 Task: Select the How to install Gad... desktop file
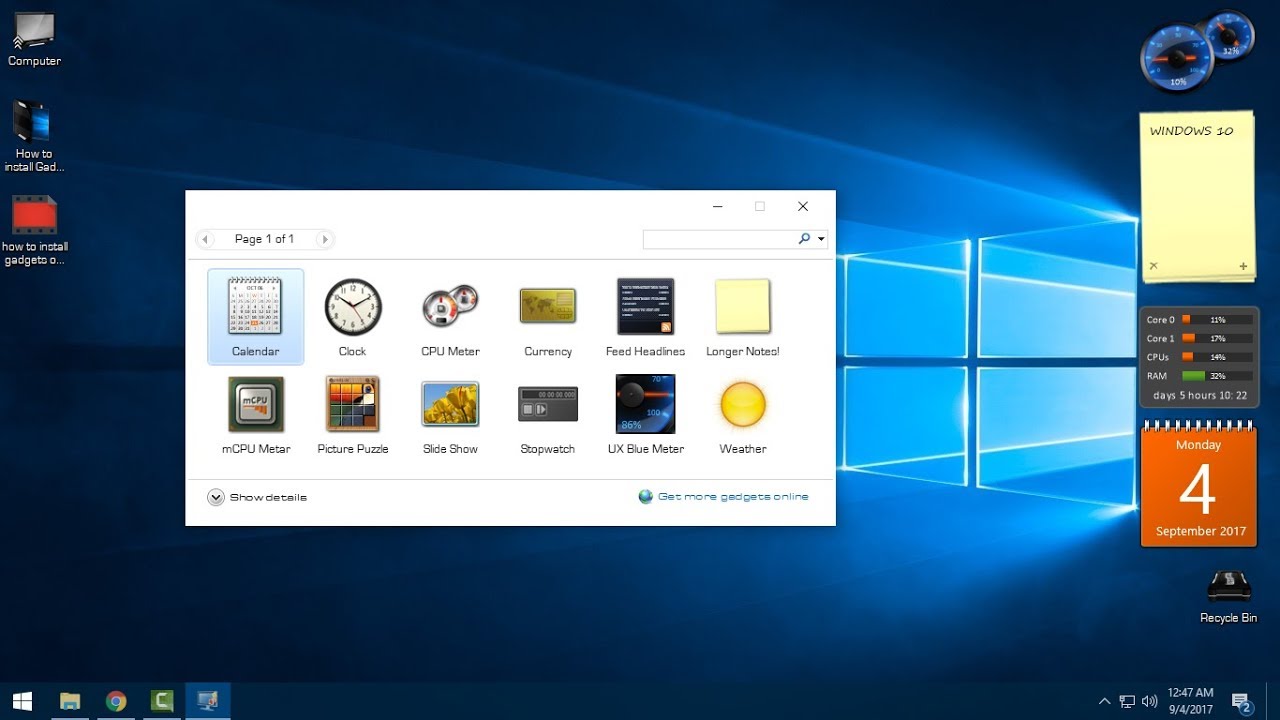(x=34, y=136)
